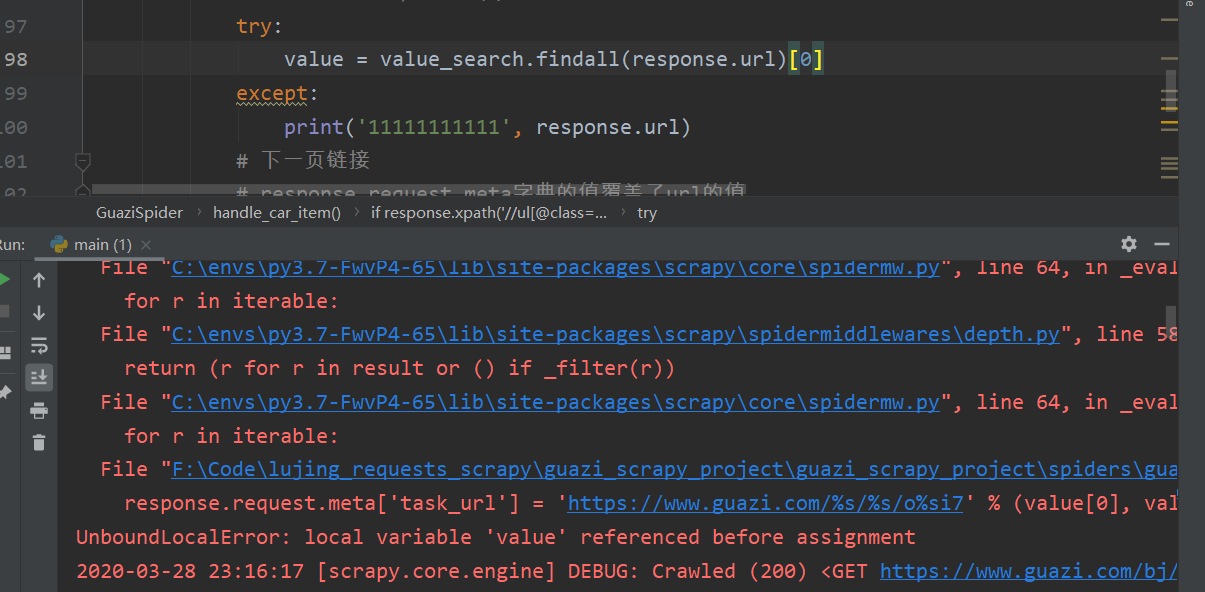Restore the Run window layout
This screenshot has height=592, width=1205.
(4, 351)
